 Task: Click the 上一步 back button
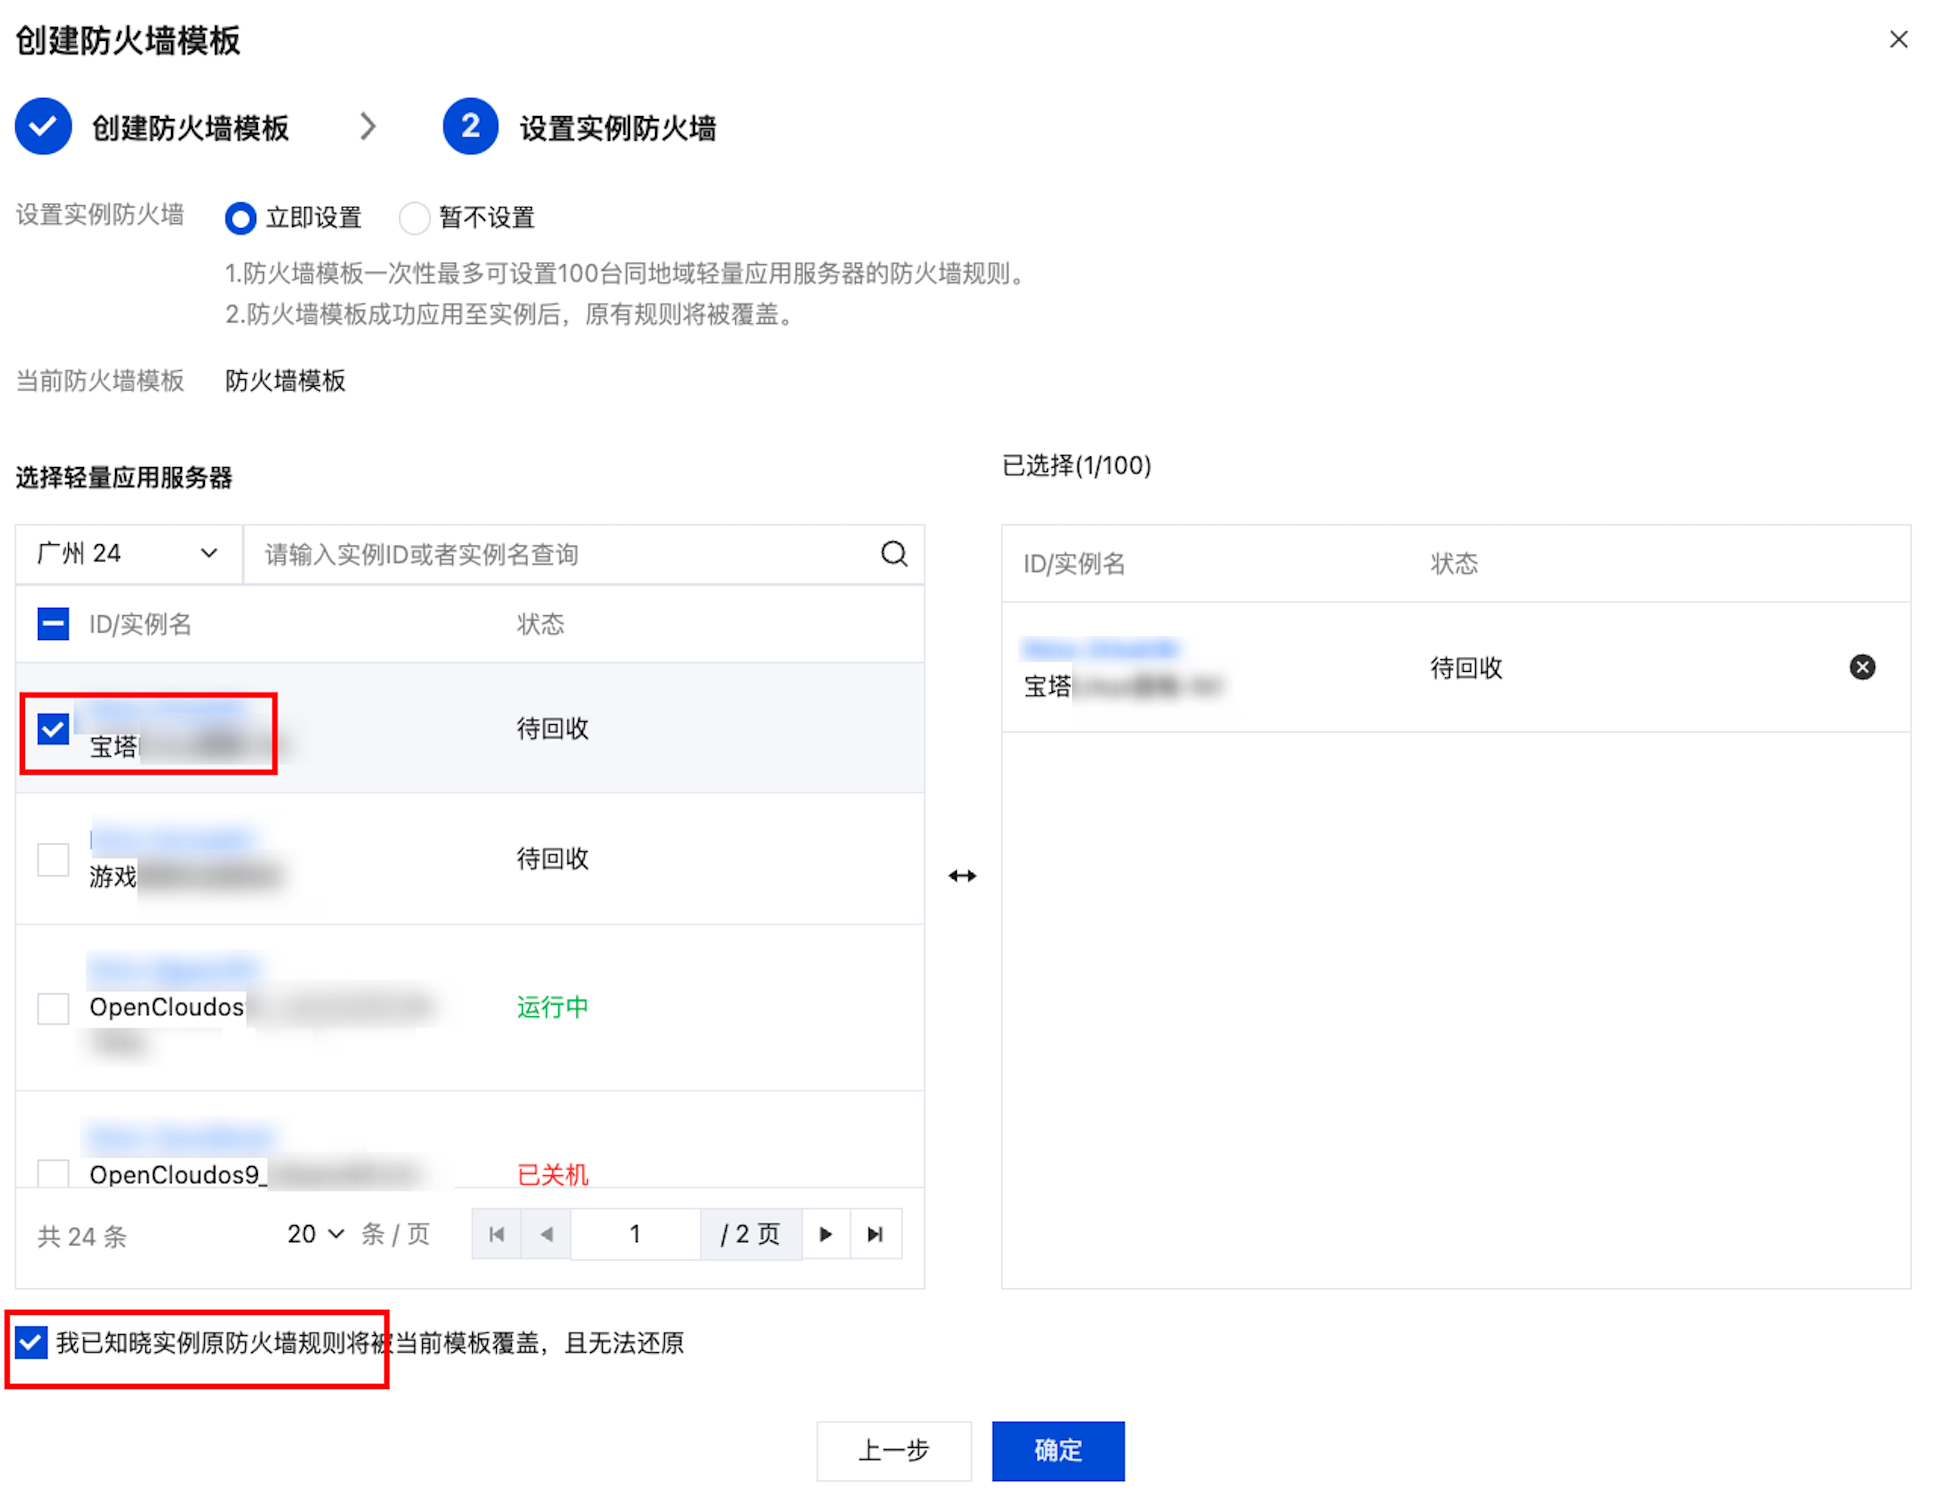click(x=893, y=1450)
